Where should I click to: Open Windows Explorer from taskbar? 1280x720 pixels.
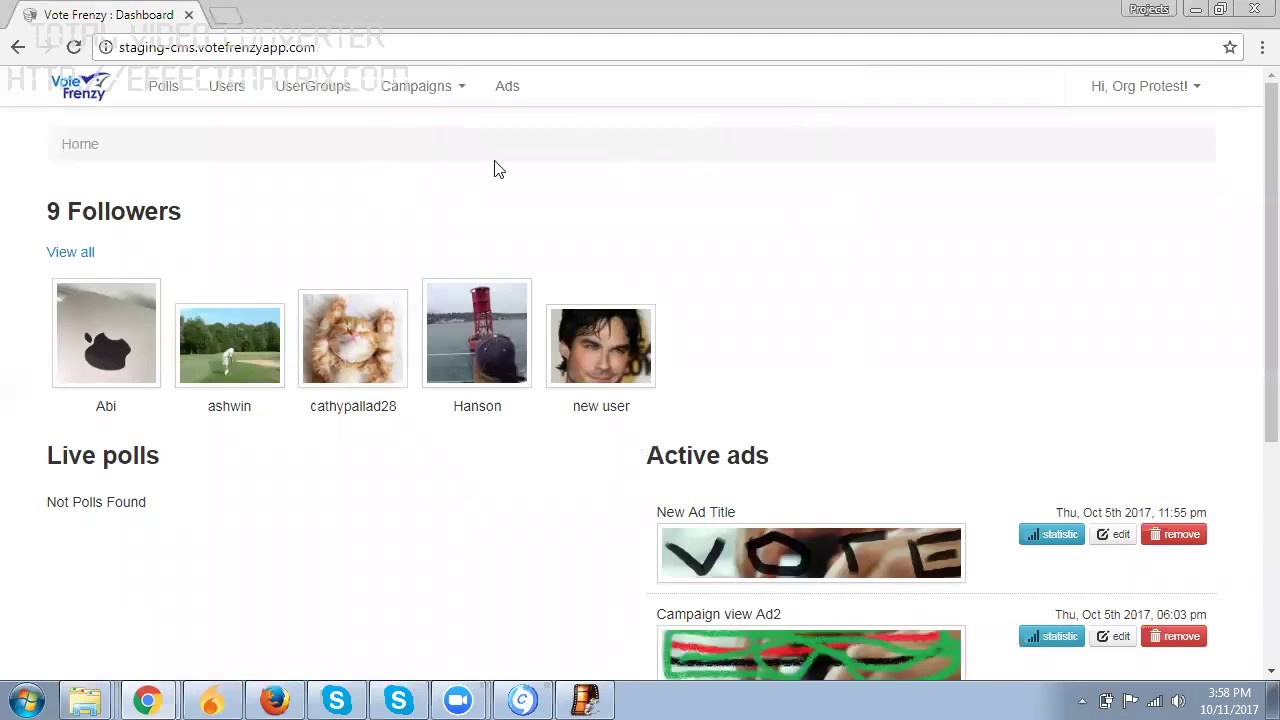point(85,701)
